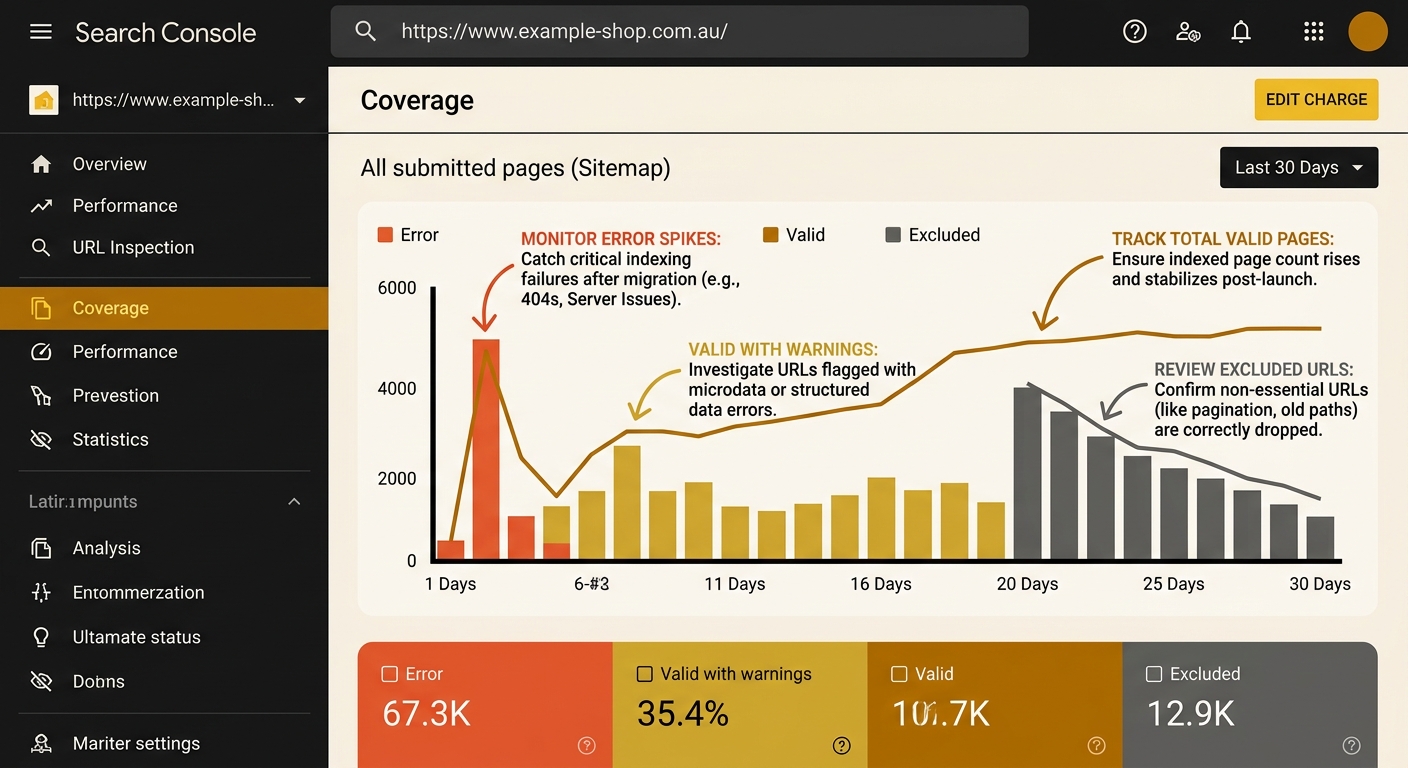The width and height of the screenshot is (1408, 768).
Task: Click the EDIT CHARGE button
Action: click(1316, 100)
